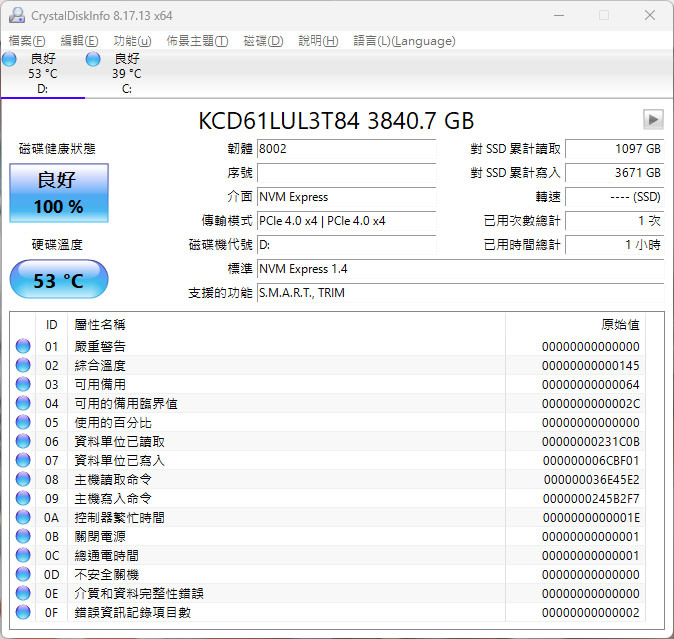The height and width of the screenshot is (639, 674).
Task: Click the 53 °C temperature button
Action: [x=59, y=279]
